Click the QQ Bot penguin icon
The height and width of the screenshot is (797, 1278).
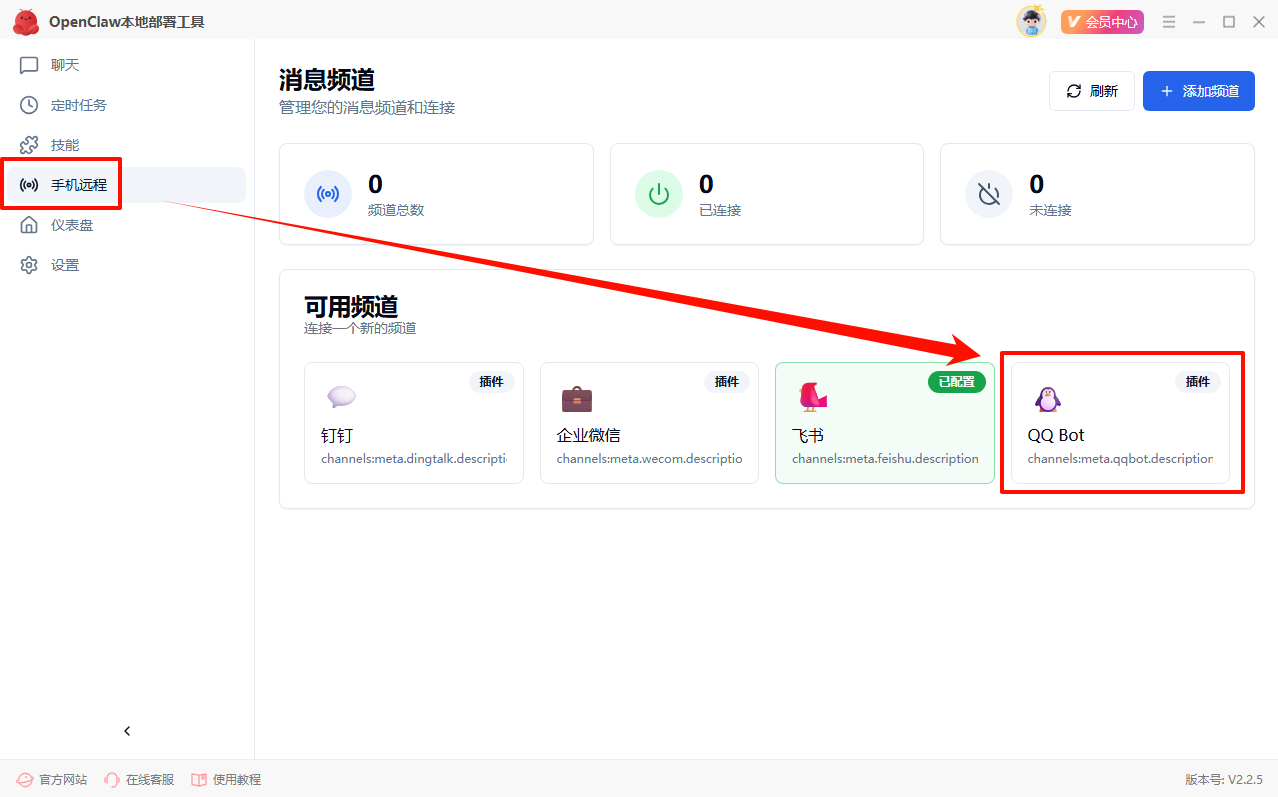coord(1046,399)
